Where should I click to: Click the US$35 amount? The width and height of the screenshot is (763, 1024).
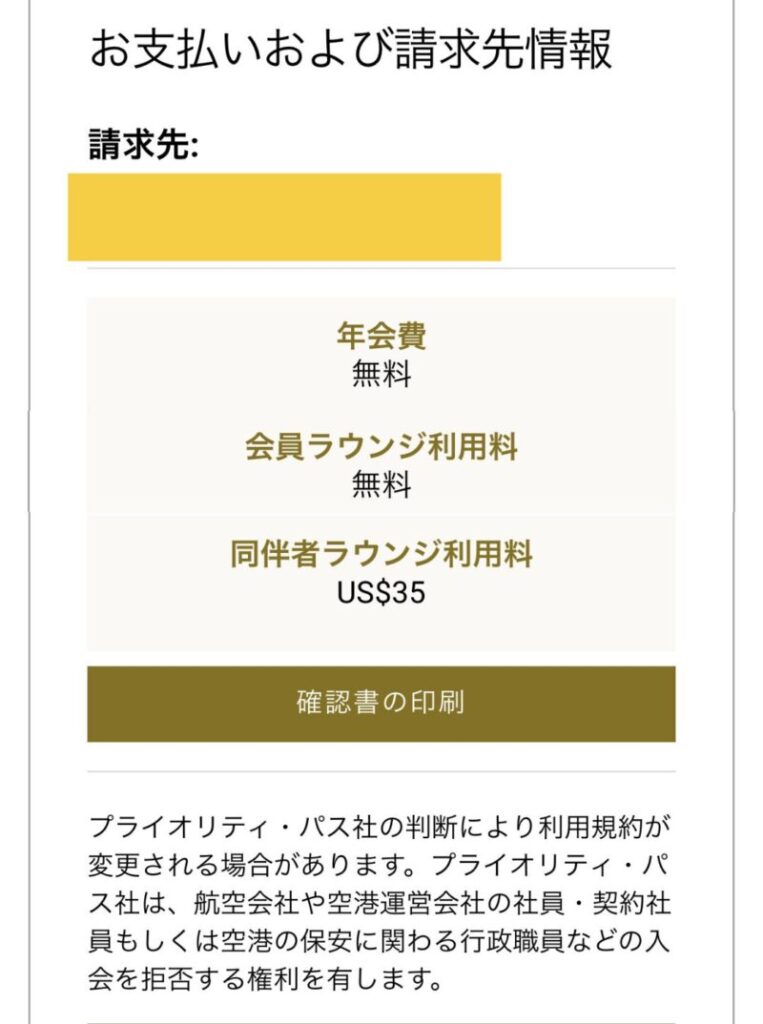(x=381, y=593)
